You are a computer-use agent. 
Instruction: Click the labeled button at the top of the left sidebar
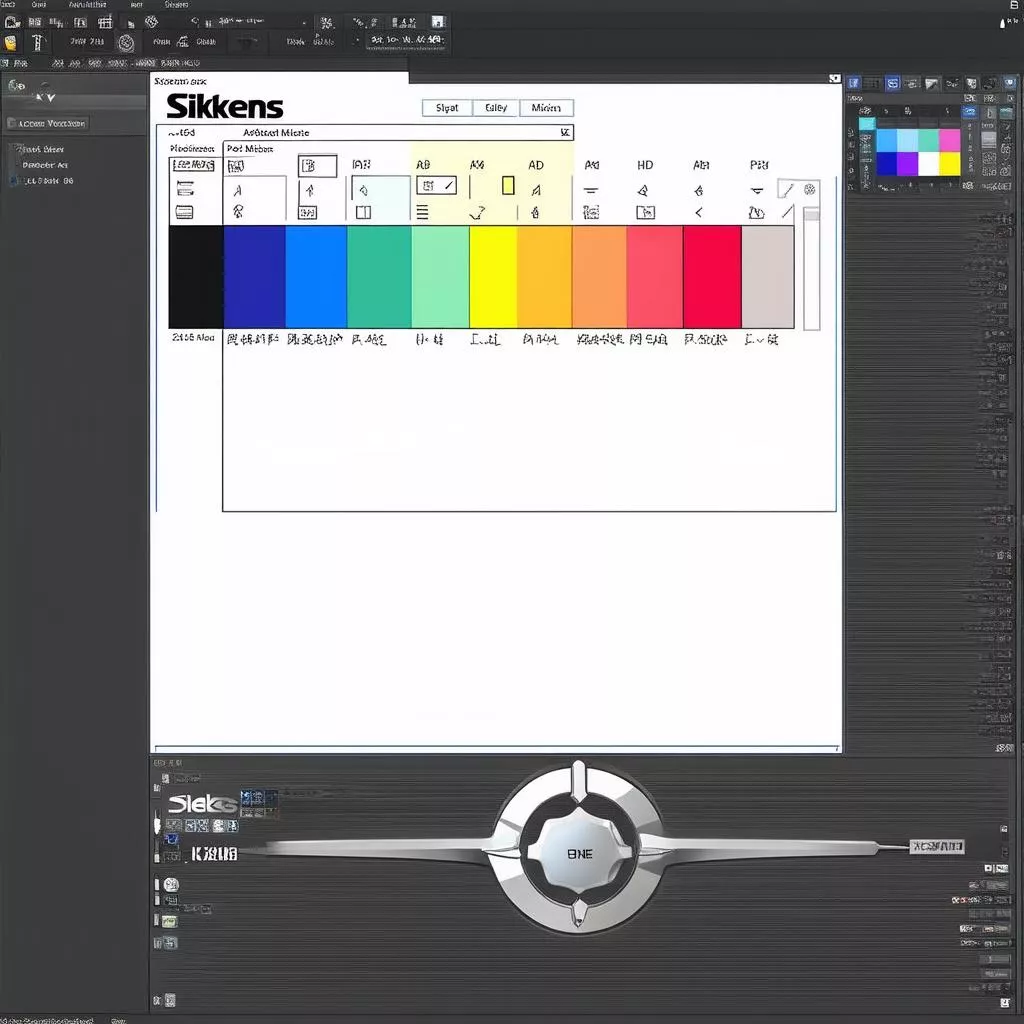[48, 123]
